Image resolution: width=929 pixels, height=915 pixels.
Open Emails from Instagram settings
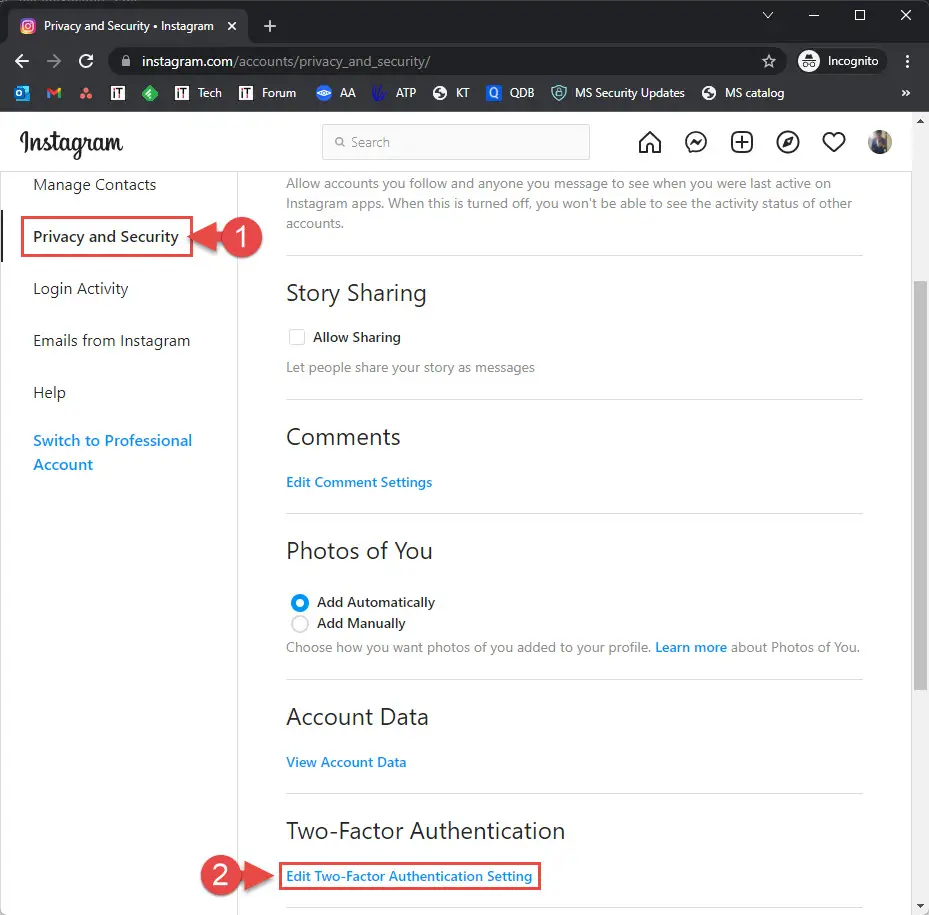[x=111, y=341]
